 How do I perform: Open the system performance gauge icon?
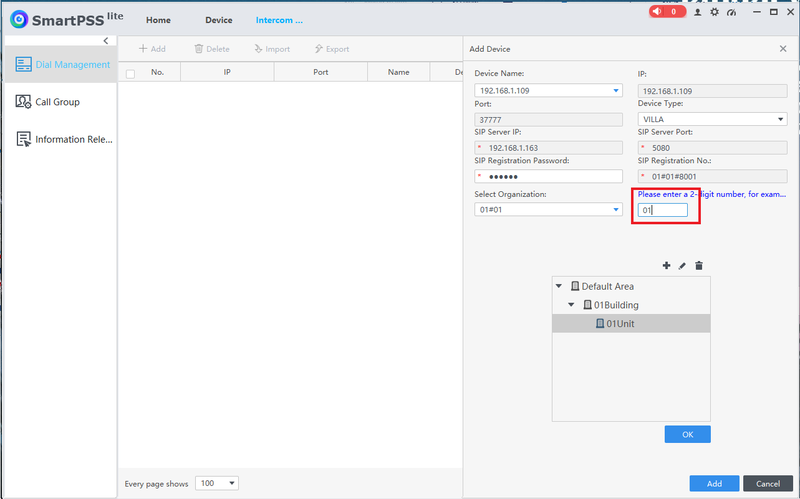pyautogui.click(x=732, y=12)
